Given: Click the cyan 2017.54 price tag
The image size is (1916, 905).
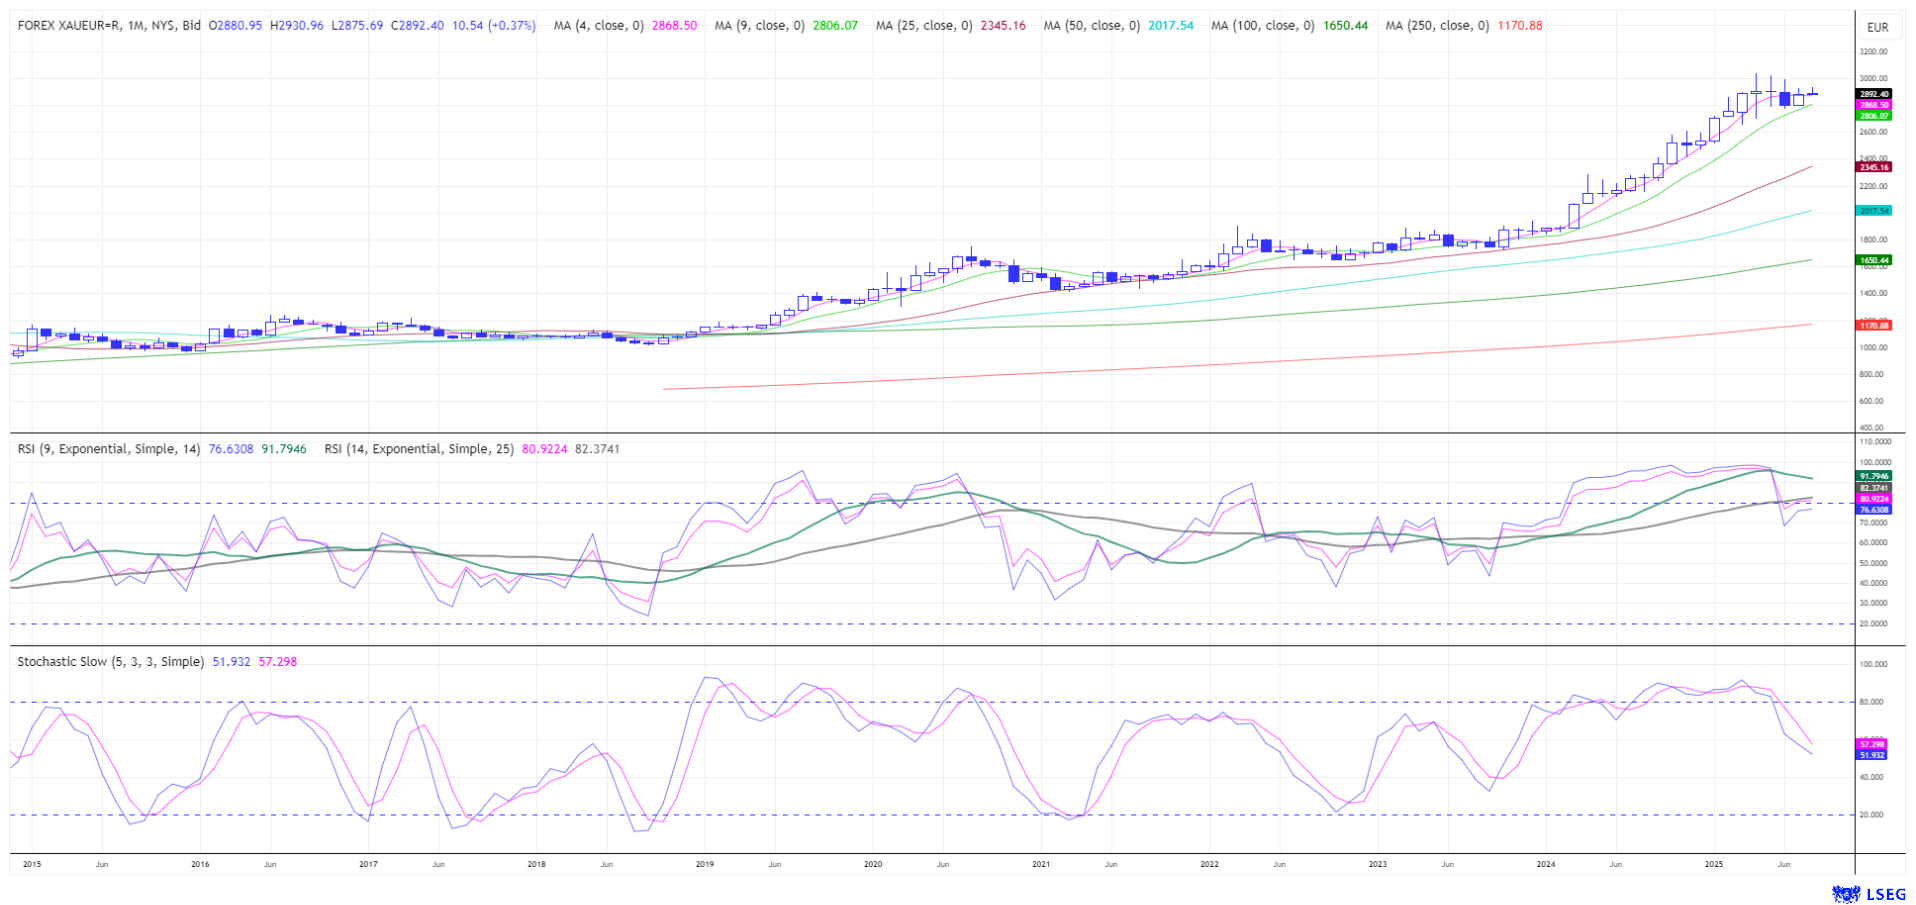Looking at the screenshot, I should [1873, 211].
